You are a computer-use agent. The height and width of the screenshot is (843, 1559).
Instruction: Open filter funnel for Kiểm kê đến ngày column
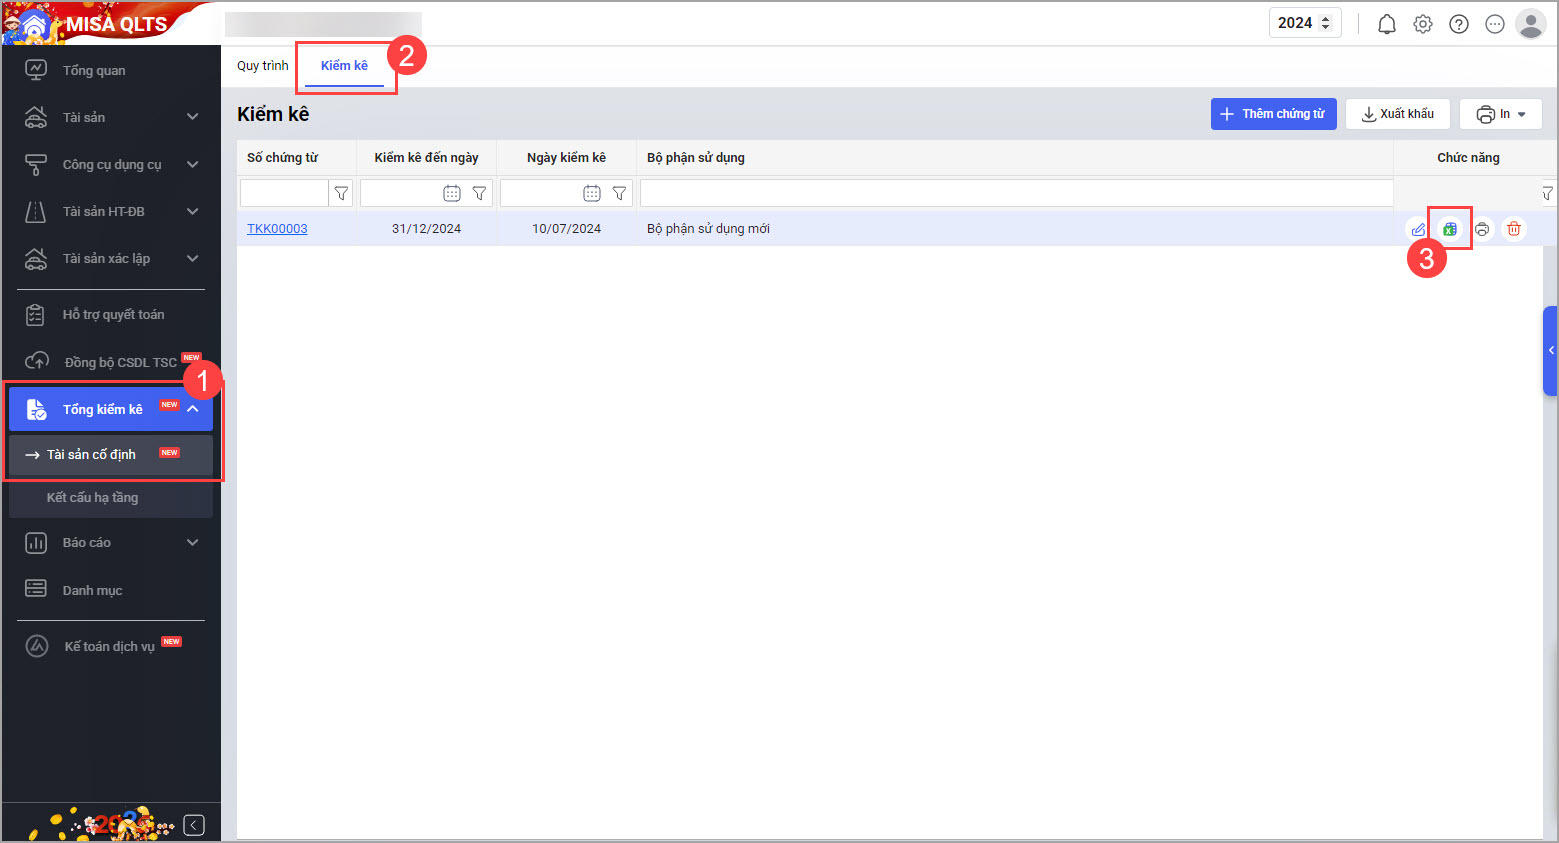[x=479, y=193]
